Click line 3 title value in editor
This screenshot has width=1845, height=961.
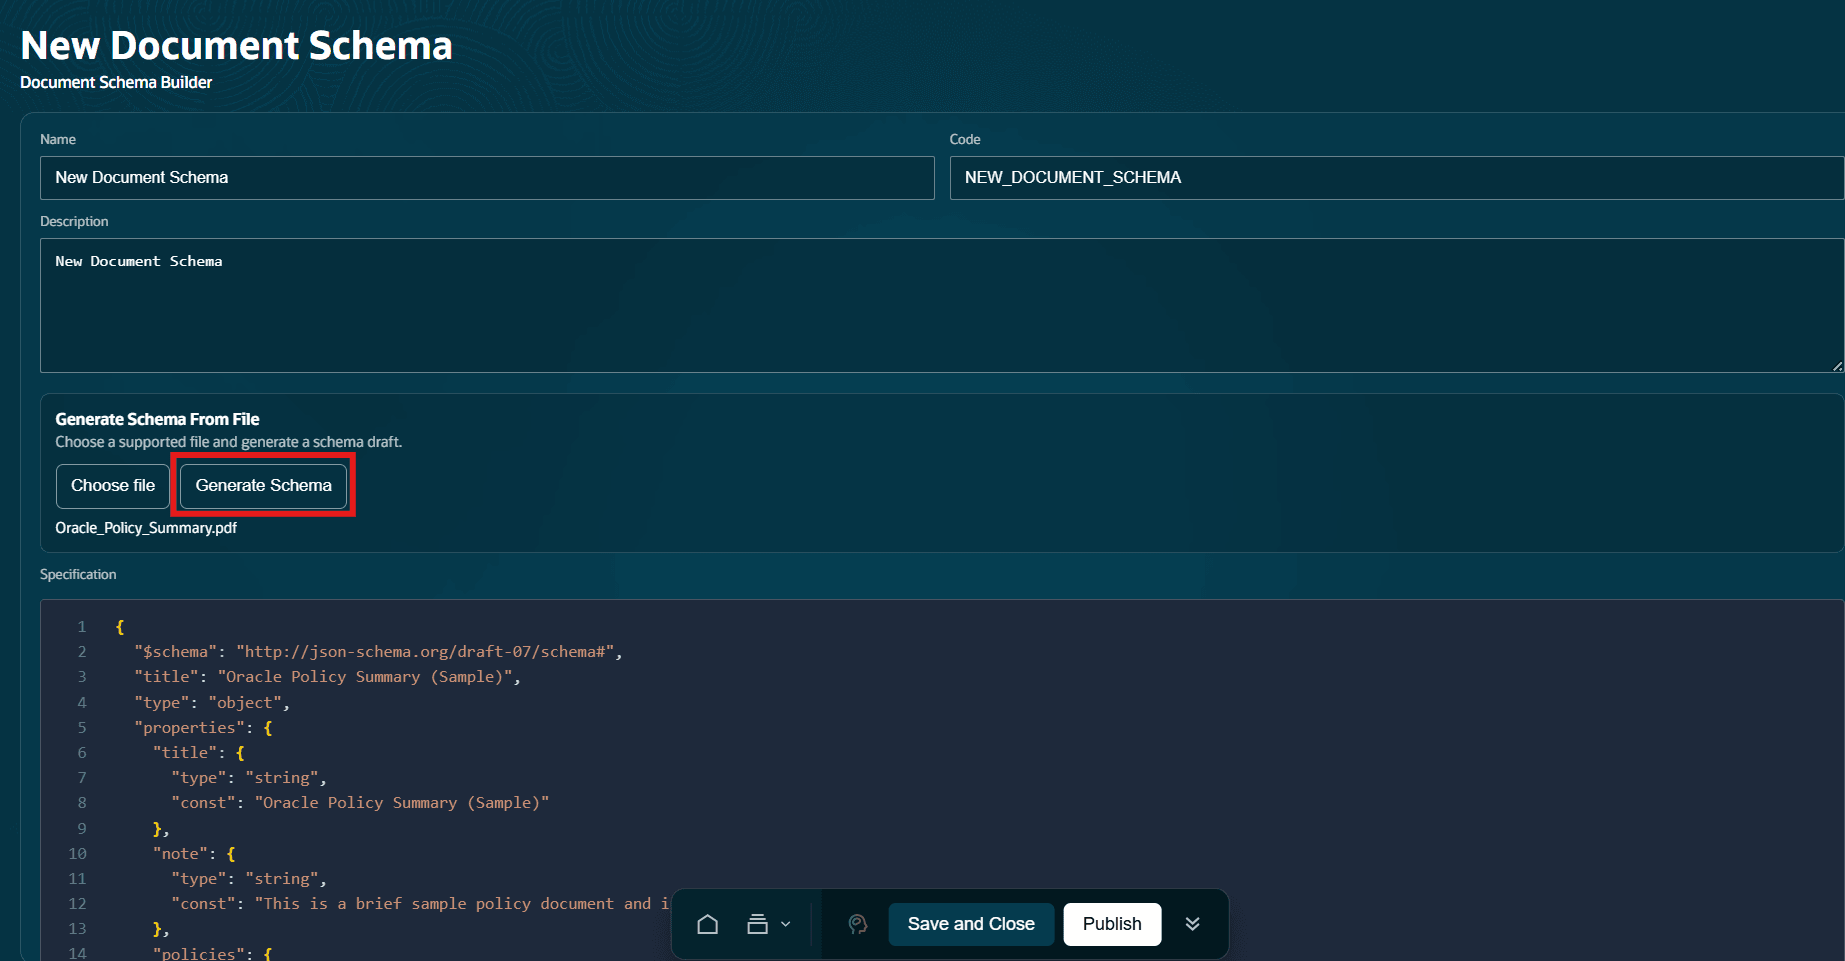tap(365, 677)
